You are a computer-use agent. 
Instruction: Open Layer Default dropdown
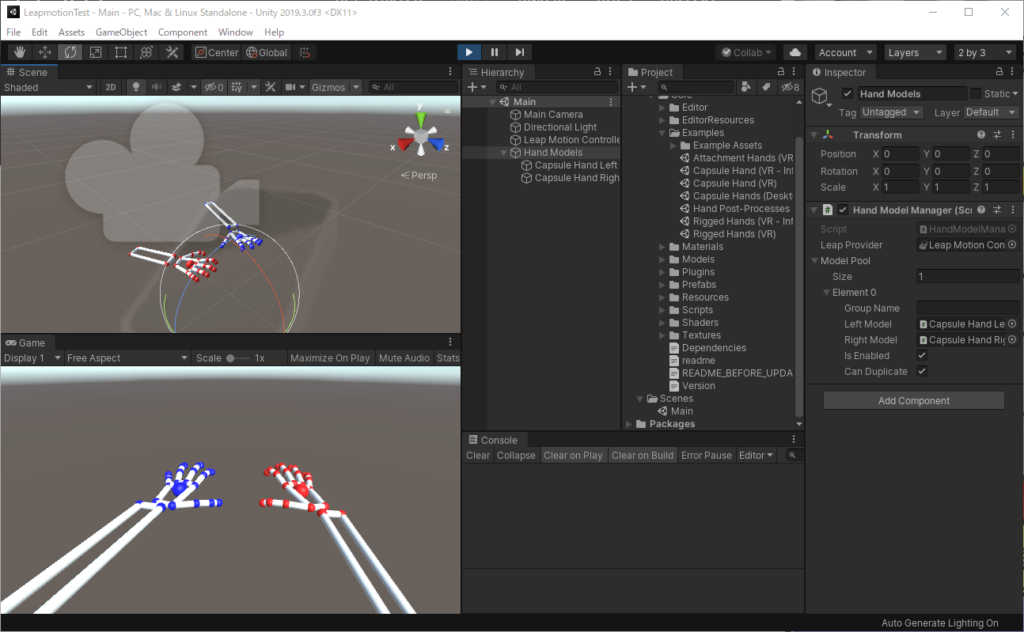tap(990, 112)
